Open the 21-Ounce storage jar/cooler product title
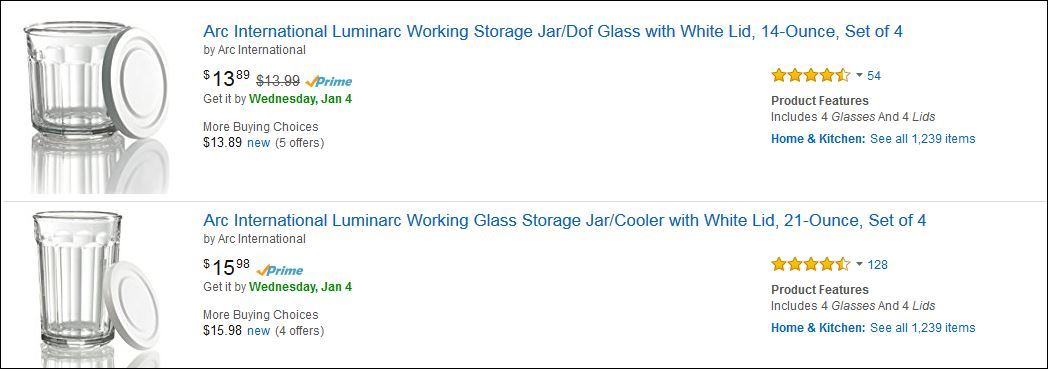 [x=565, y=221]
